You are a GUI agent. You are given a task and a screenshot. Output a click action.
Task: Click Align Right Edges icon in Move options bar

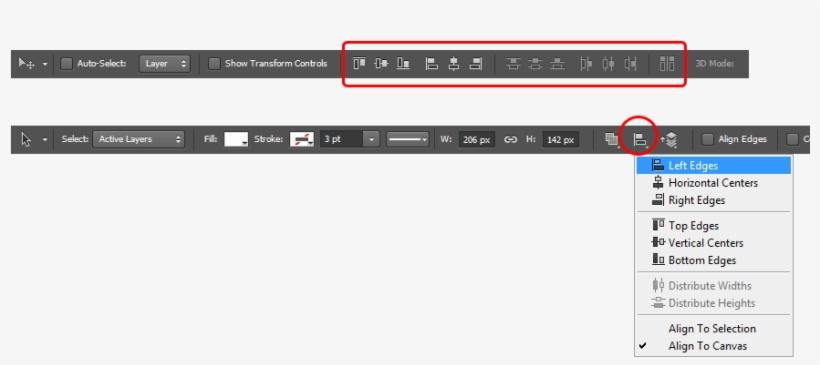pos(475,64)
